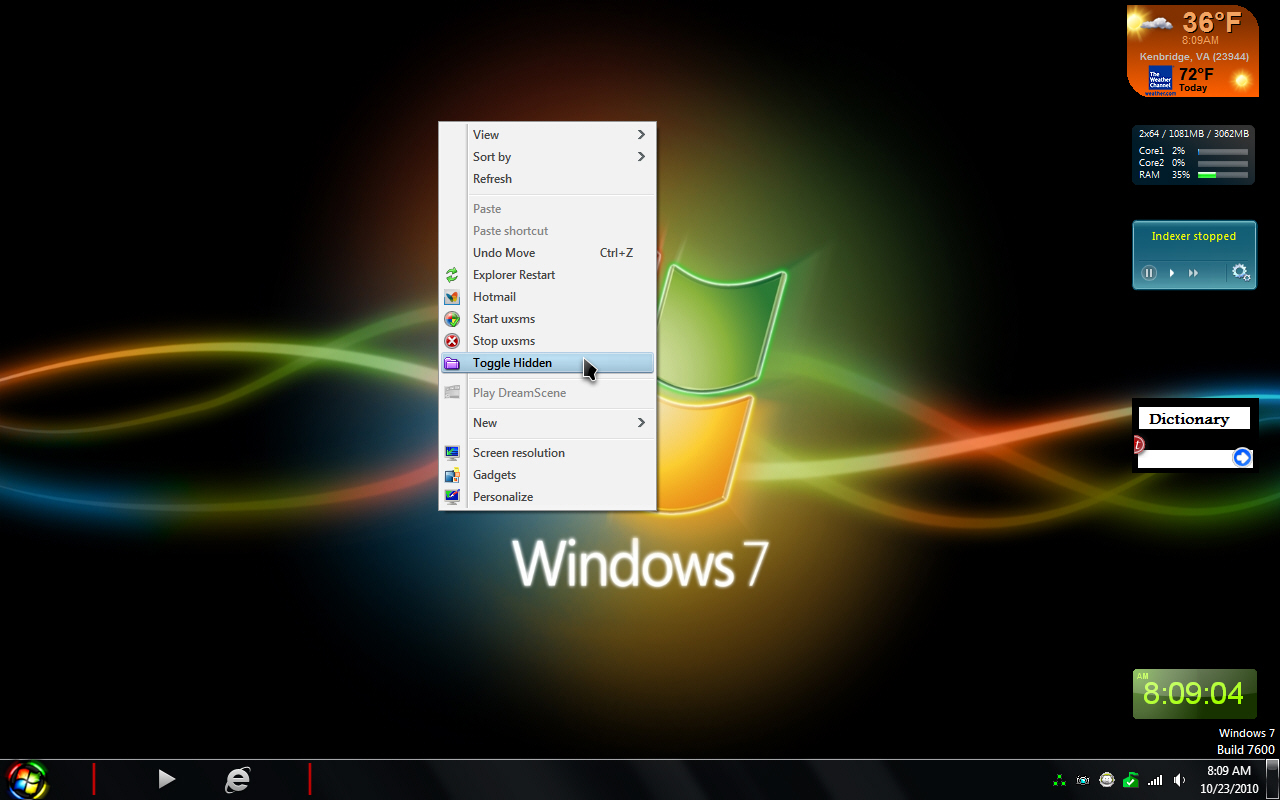Launch the media player taskbar icon
This screenshot has width=1280, height=800.
(167, 779)
